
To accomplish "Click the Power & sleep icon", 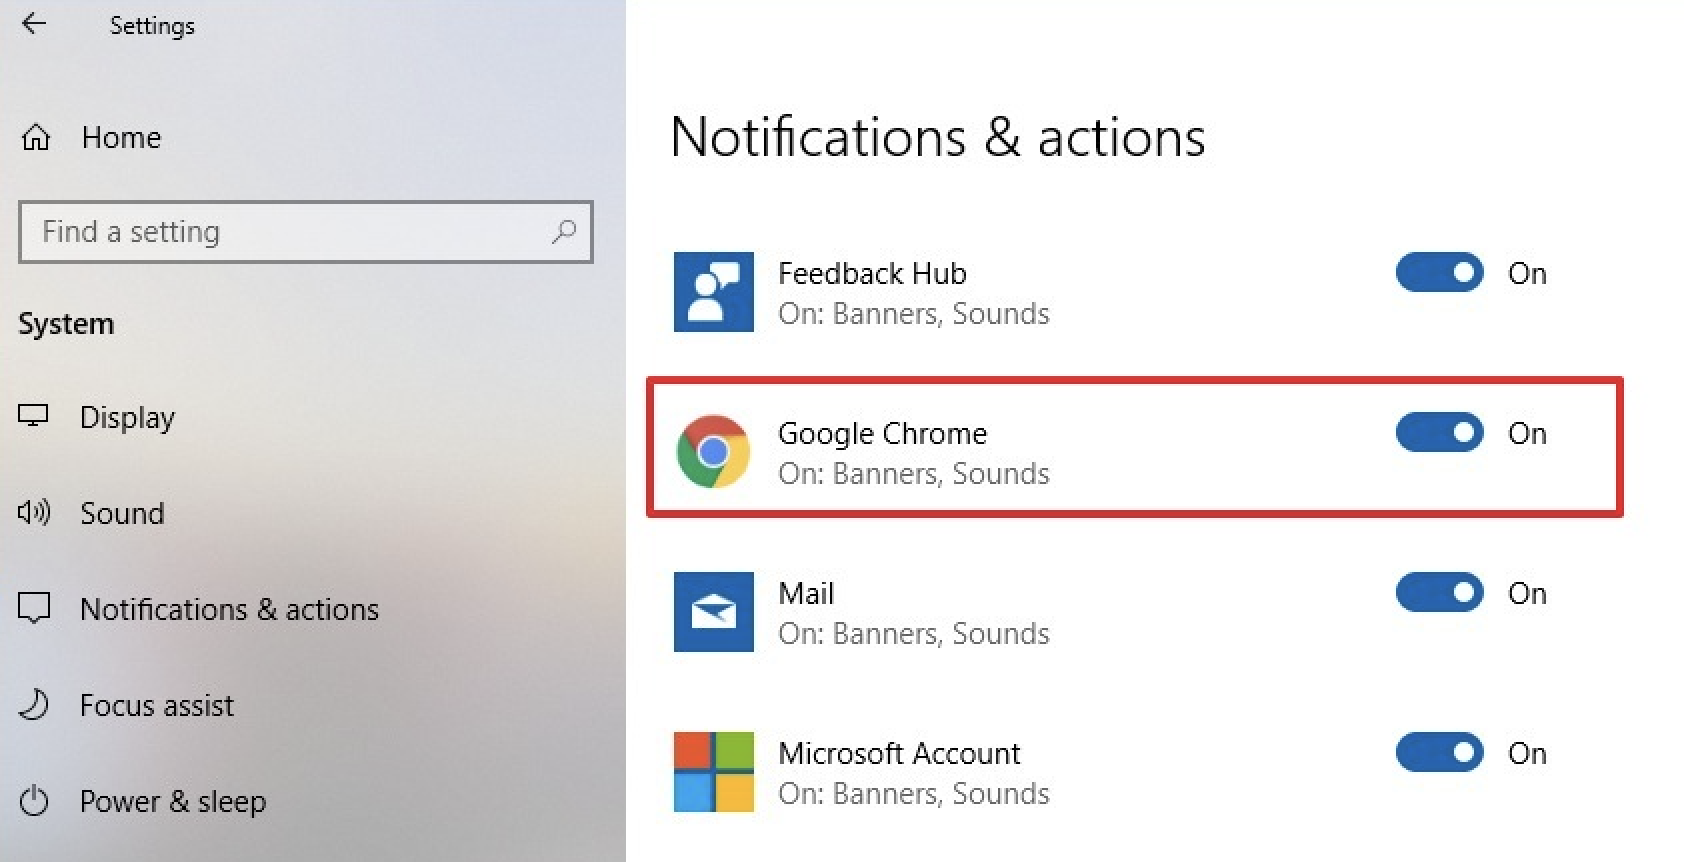I will pyautogui.click(x=34, y=801).
